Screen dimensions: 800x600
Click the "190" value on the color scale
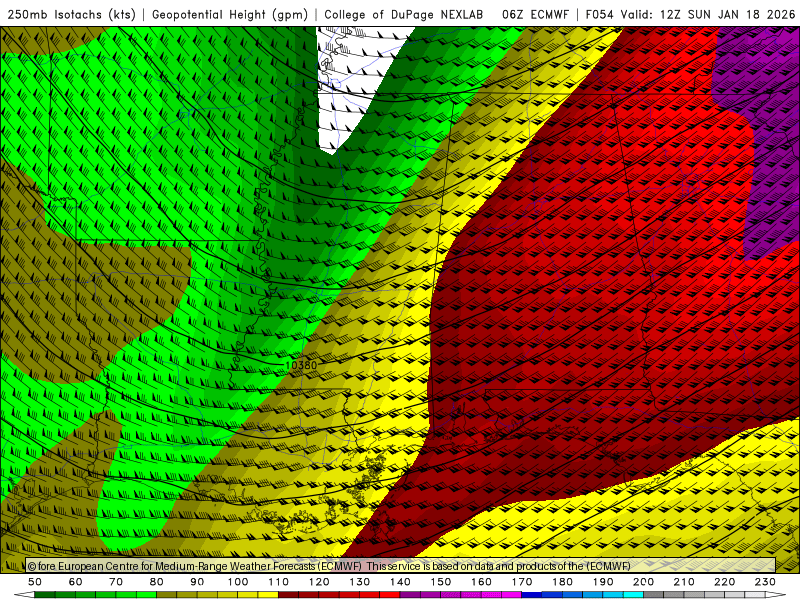pos(603,582)
